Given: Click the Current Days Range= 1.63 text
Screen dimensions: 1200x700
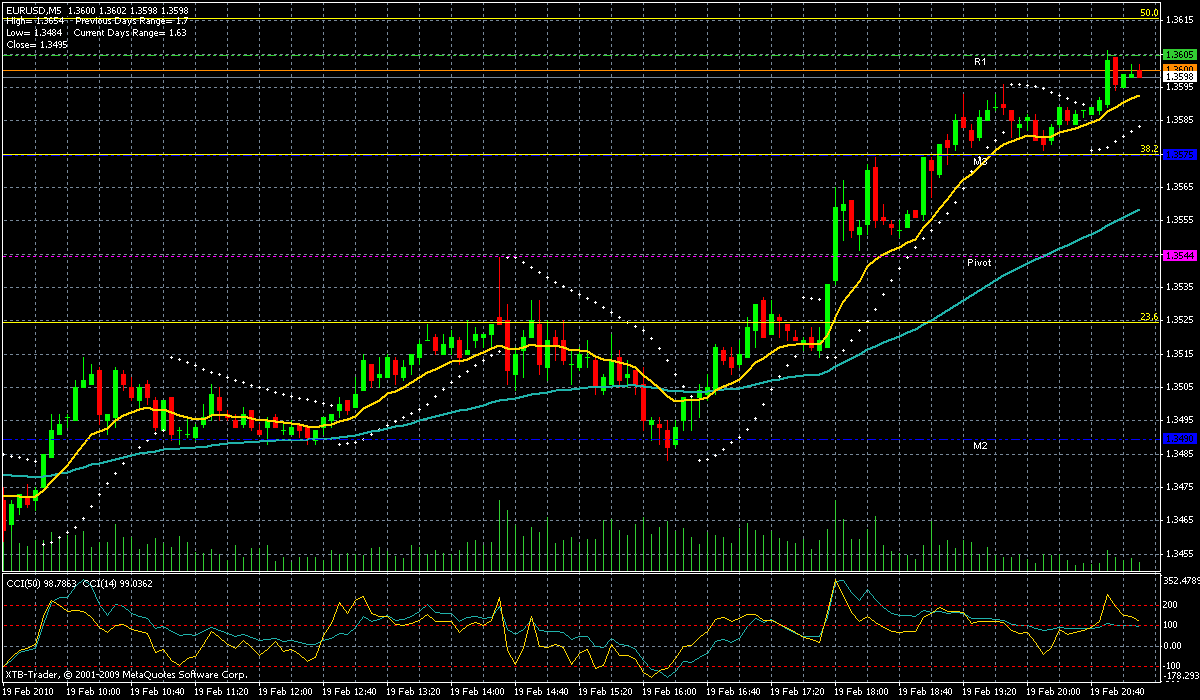Looking at the screenshot, I should (x=130, y=32).
